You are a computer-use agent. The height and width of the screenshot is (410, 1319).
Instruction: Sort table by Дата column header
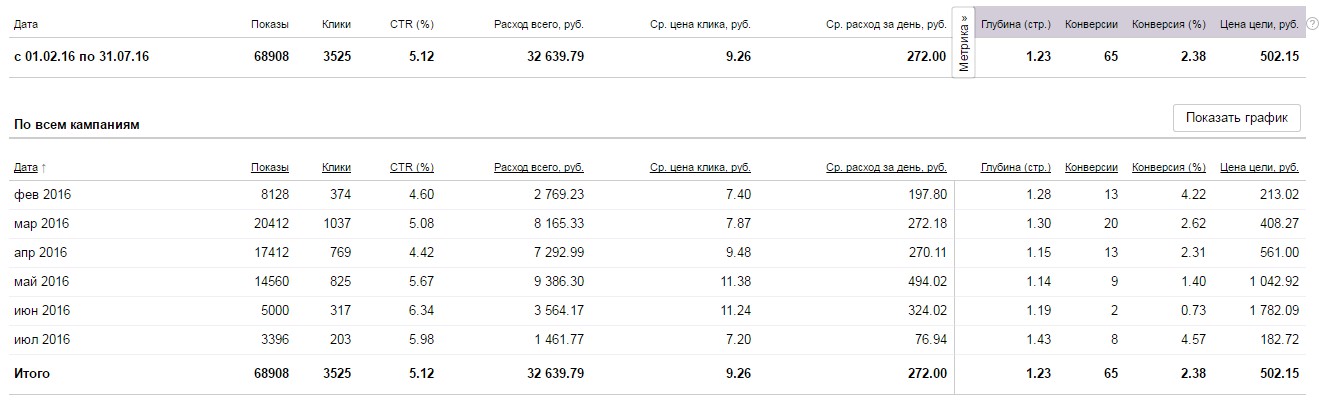coord(30,167)
